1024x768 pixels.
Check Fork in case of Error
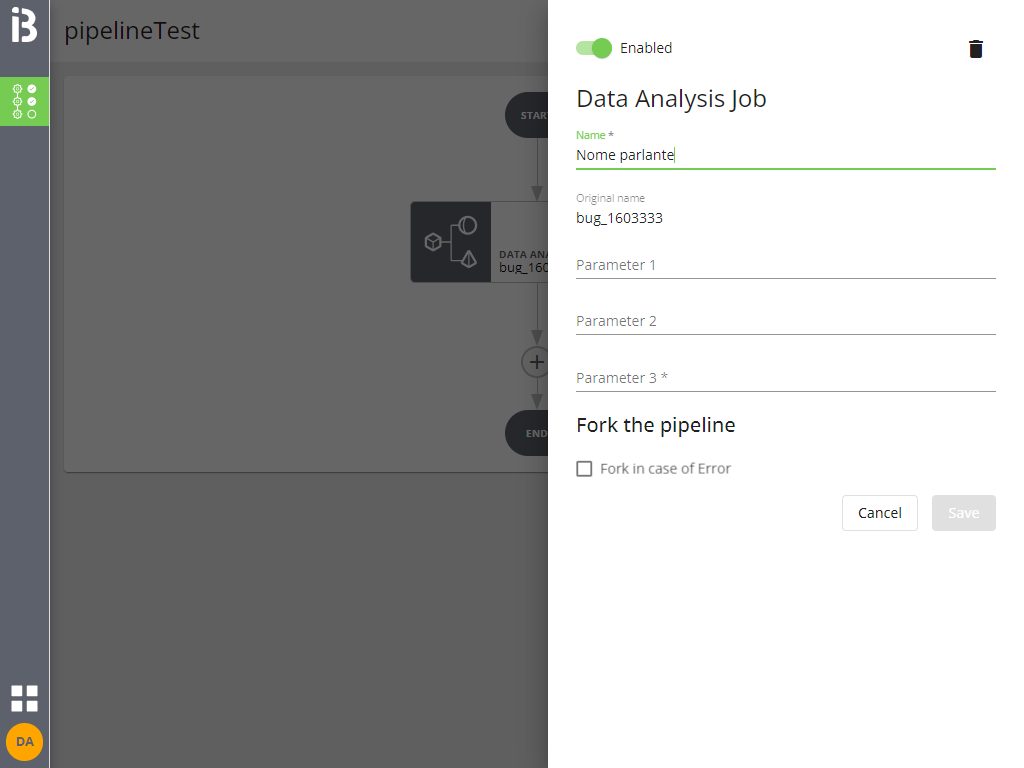tap(585, 469)
